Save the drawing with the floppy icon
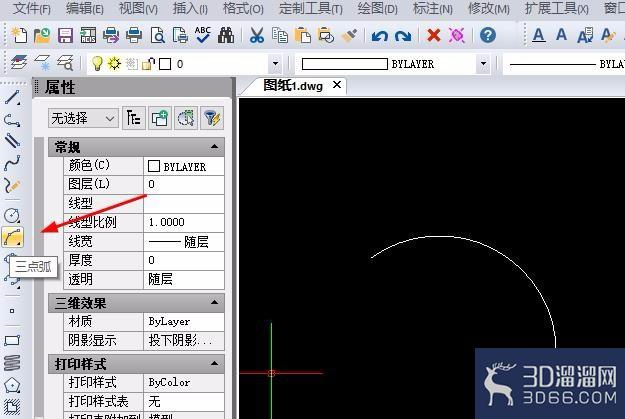This screenshot has height=419, width=625. [65, 35]
